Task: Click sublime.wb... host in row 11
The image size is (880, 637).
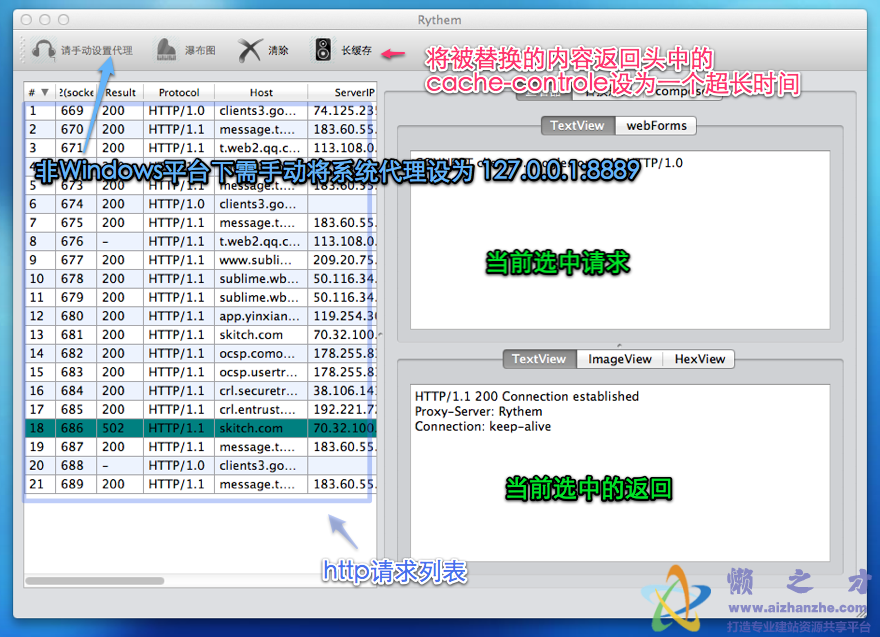Action: (x=259, y=297)
